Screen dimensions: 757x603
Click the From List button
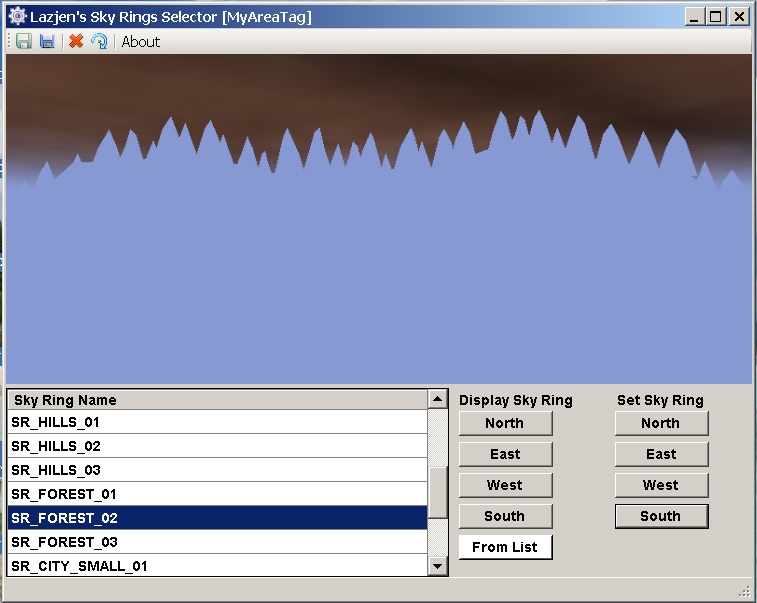click(x=505, y=547)
